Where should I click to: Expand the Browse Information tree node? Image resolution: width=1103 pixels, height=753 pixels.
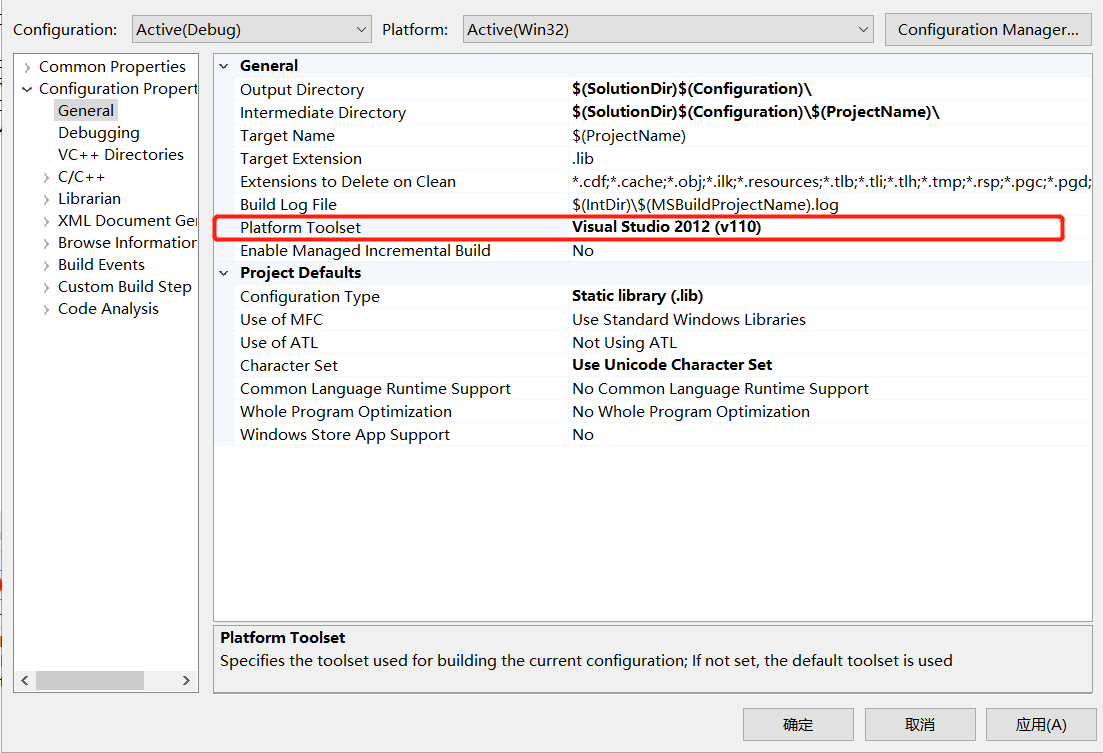(x=45, y=242)
